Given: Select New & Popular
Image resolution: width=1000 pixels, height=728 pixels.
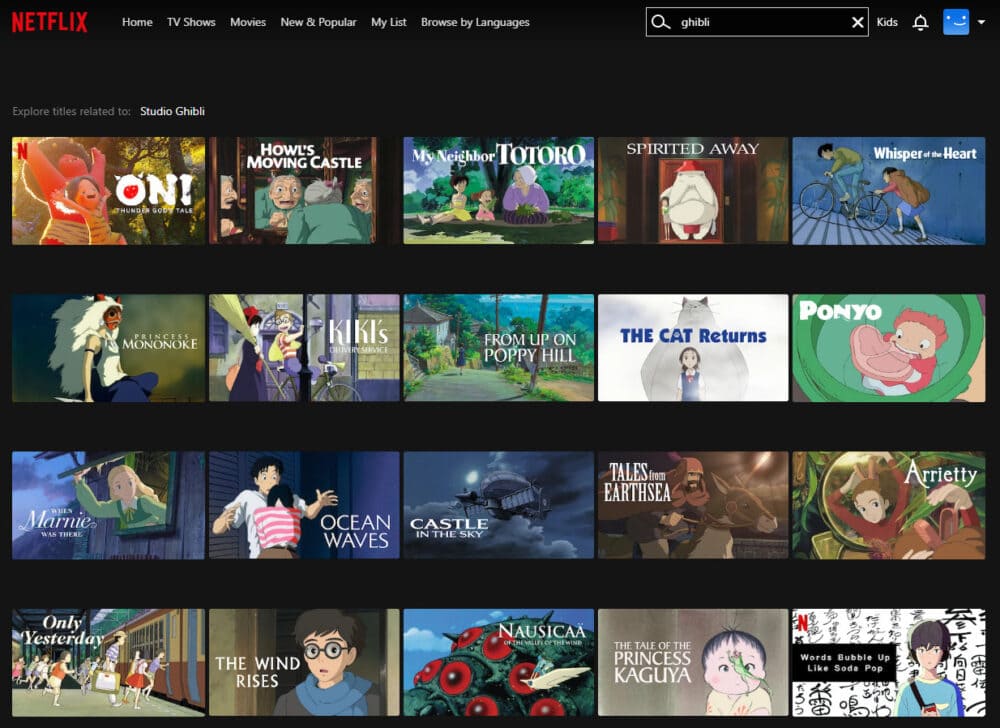Looking at the screenshot, I should click(x=318, y=22).
